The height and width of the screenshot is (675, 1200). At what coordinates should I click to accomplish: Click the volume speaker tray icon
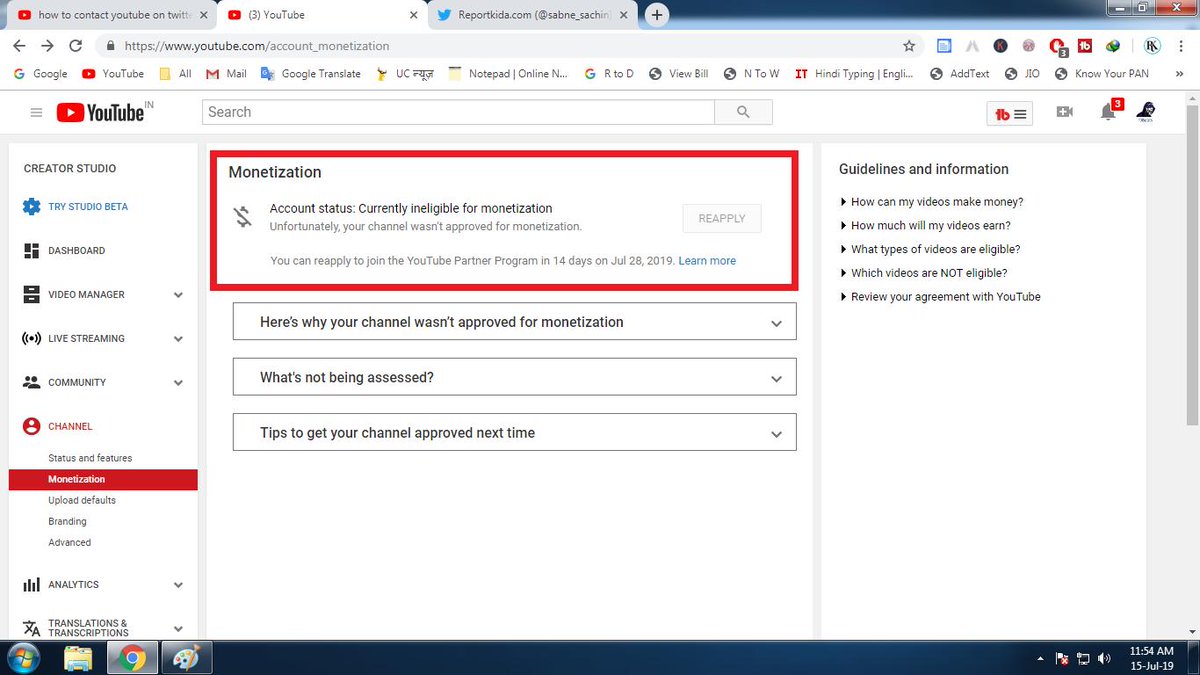1104,659
